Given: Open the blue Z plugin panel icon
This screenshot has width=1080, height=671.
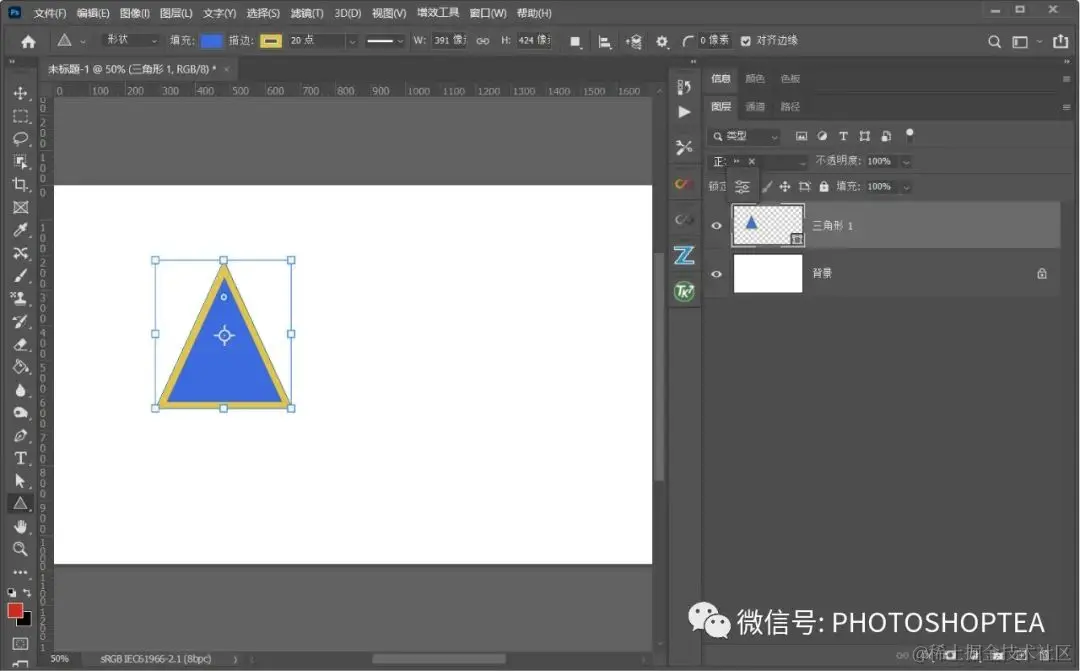Looking at the screenshot, I should click(684, 255).
